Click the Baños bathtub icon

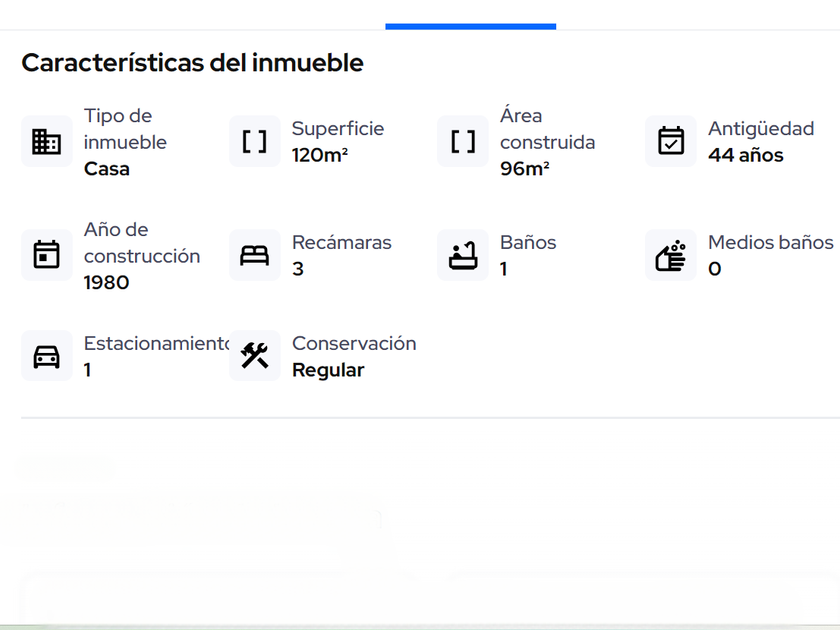(463, 255)
